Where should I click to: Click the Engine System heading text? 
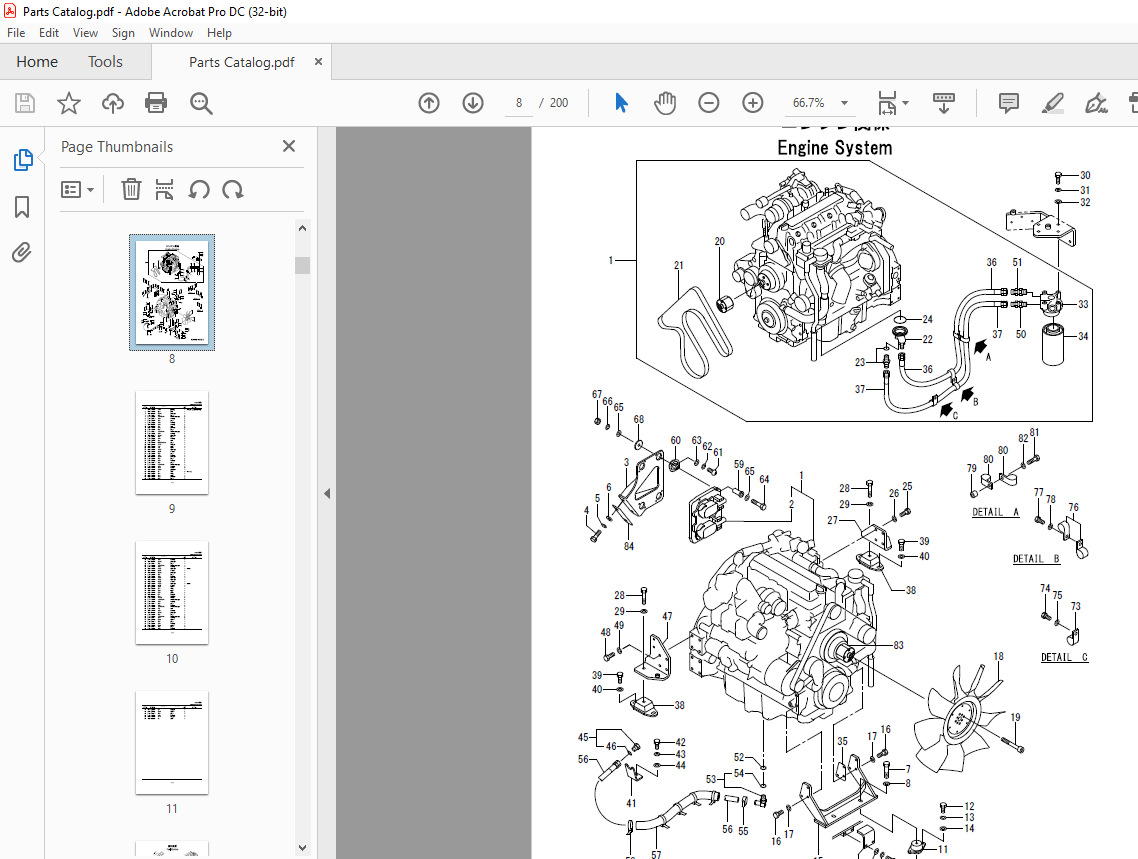(835, 148)
